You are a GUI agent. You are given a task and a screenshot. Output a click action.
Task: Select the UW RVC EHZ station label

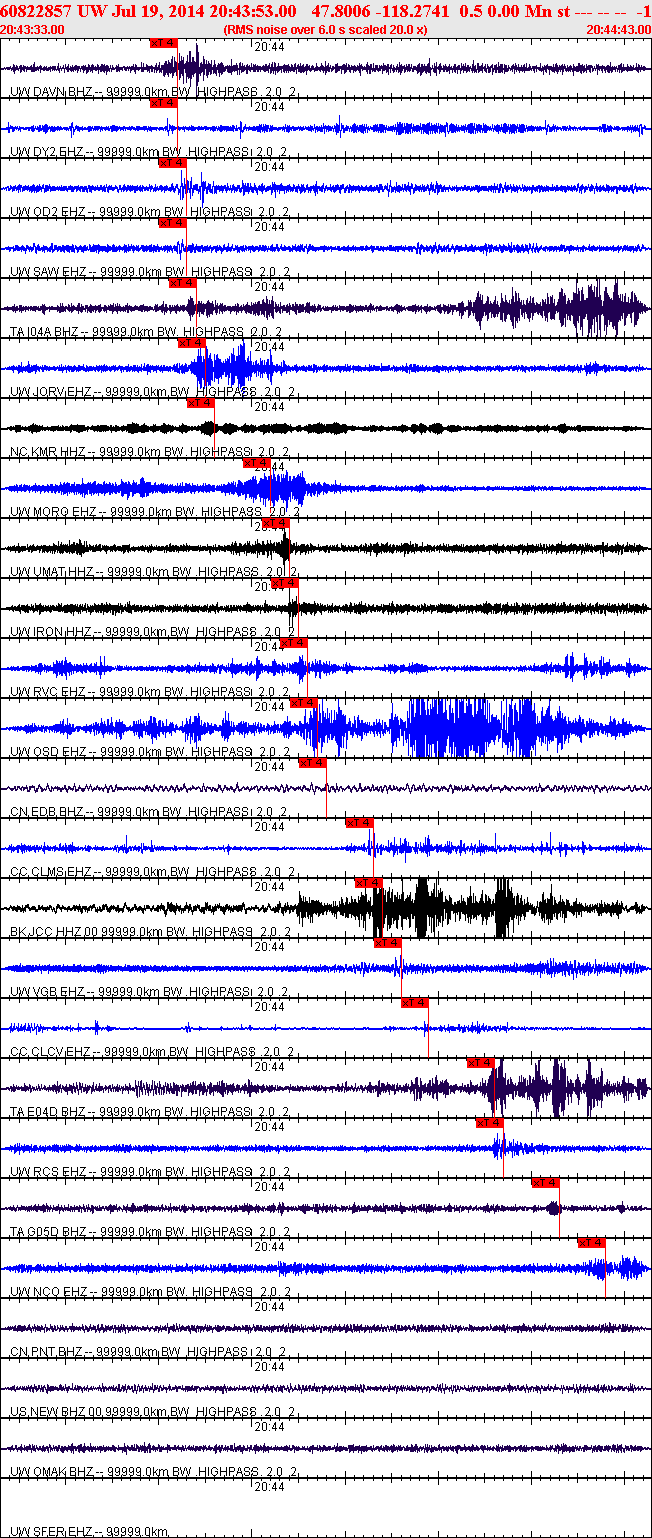(x=48, y=691)
